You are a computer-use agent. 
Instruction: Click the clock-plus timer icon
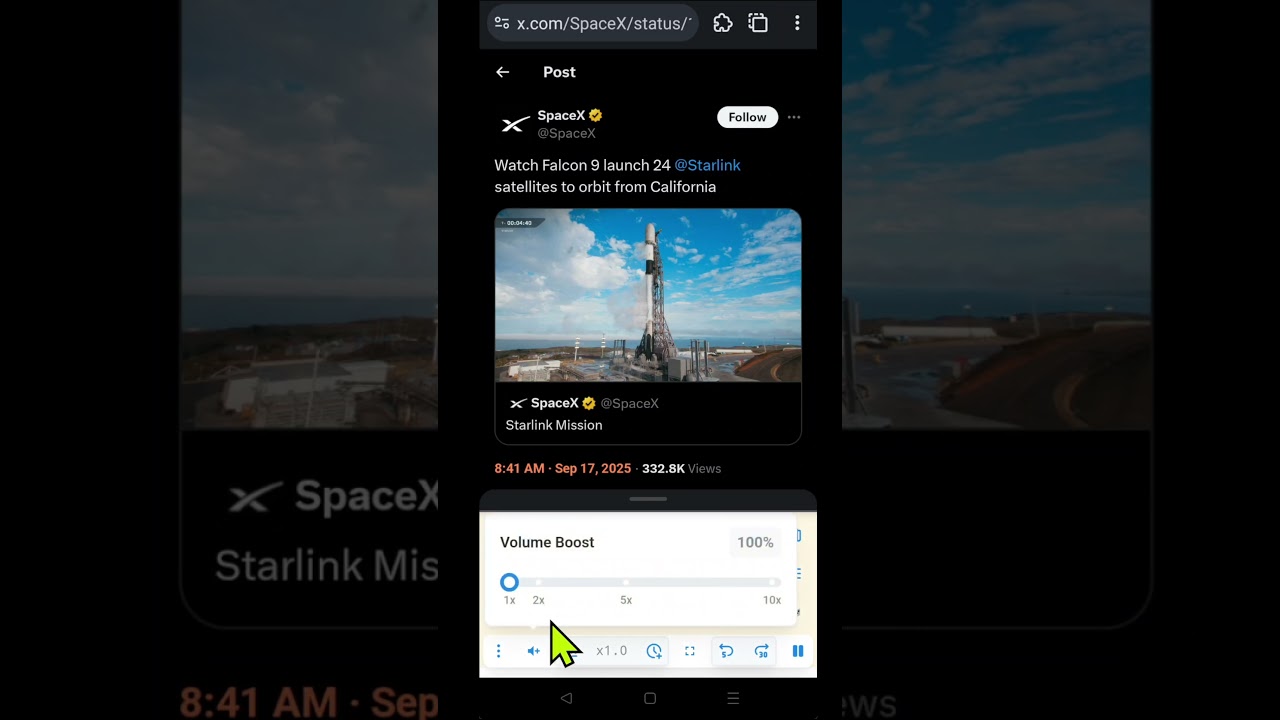pos(654,651)
